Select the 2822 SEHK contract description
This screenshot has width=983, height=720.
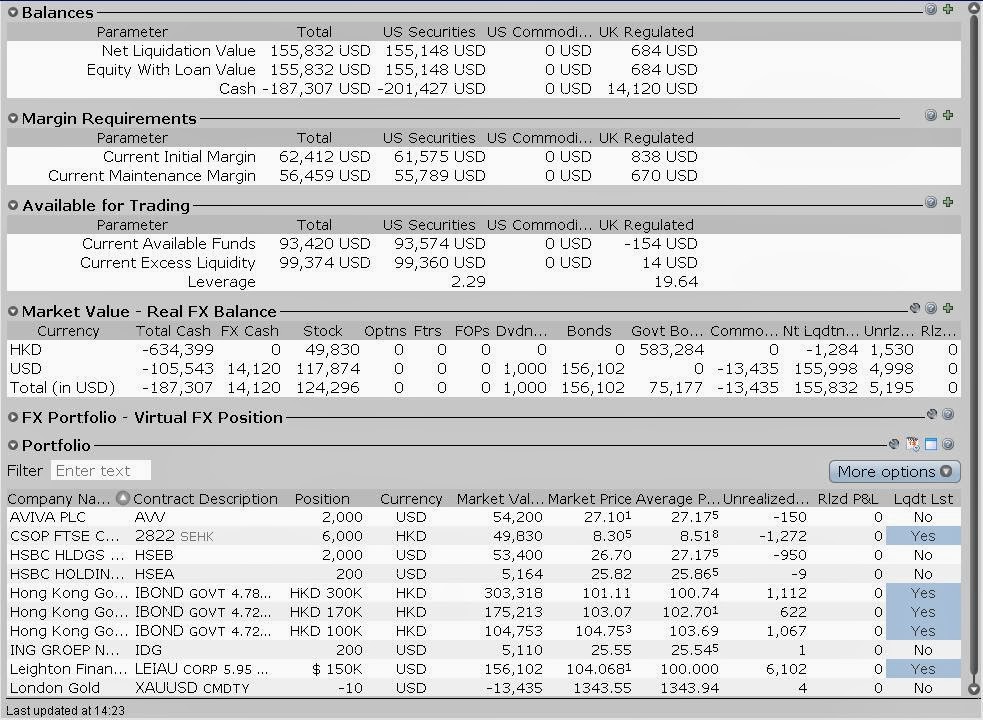174,536
